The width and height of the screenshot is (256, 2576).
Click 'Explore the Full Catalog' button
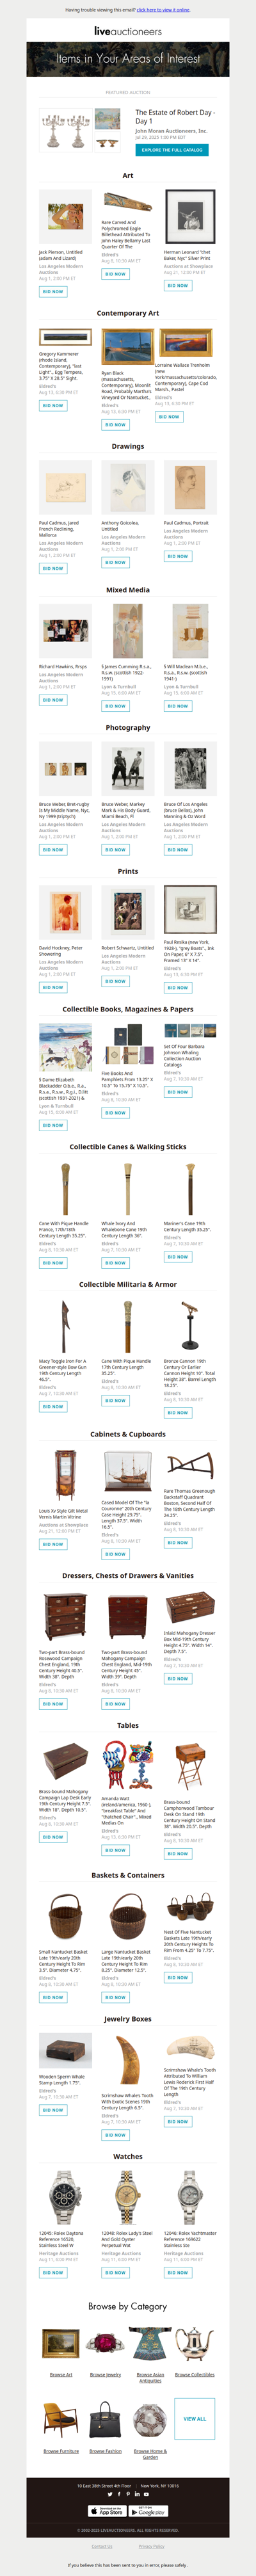[x=172, y=149]
